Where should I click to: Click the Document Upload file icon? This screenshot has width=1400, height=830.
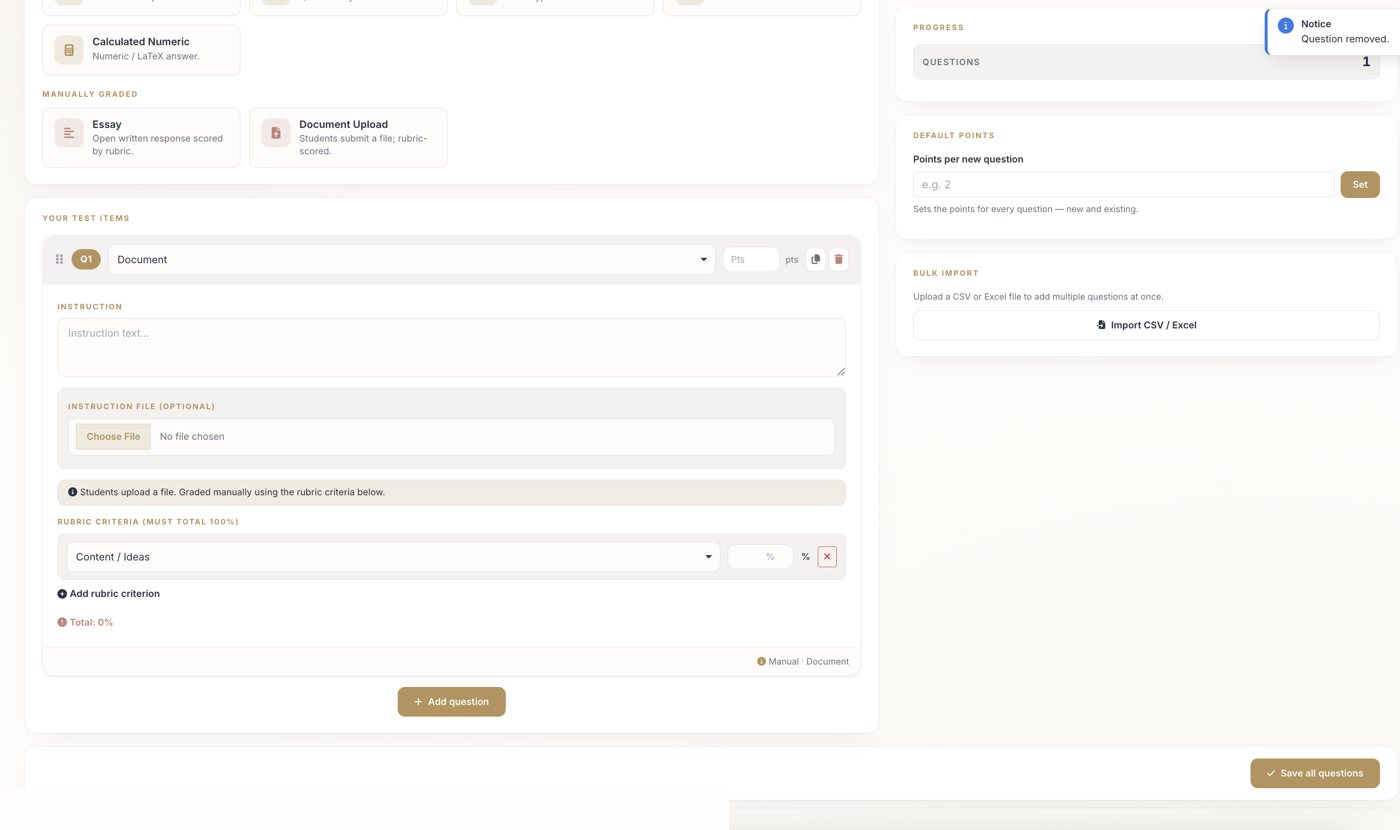tap(276, 133)
